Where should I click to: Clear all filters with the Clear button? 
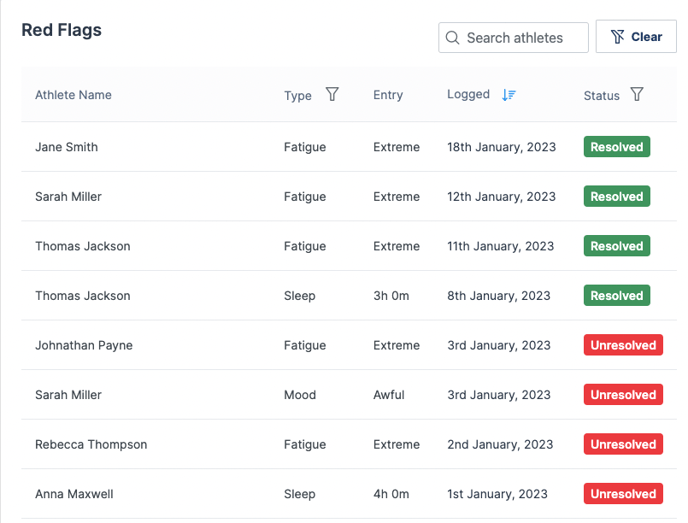click(x=636, y=36)
